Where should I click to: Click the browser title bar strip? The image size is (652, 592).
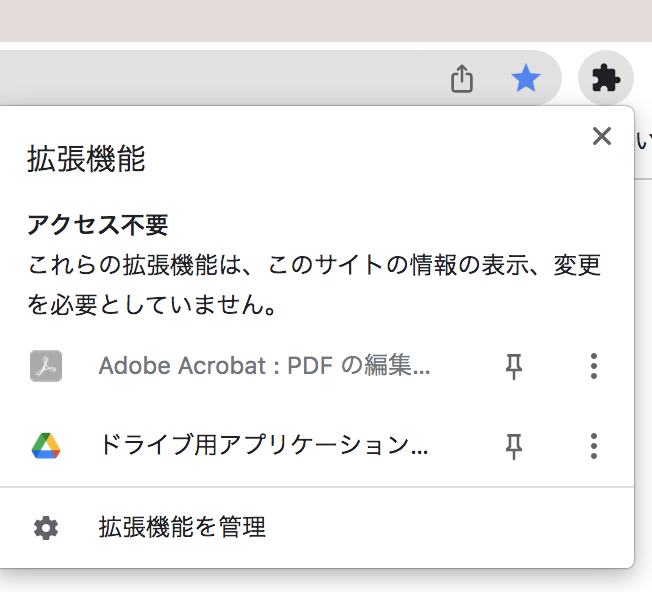pos(326,20)
